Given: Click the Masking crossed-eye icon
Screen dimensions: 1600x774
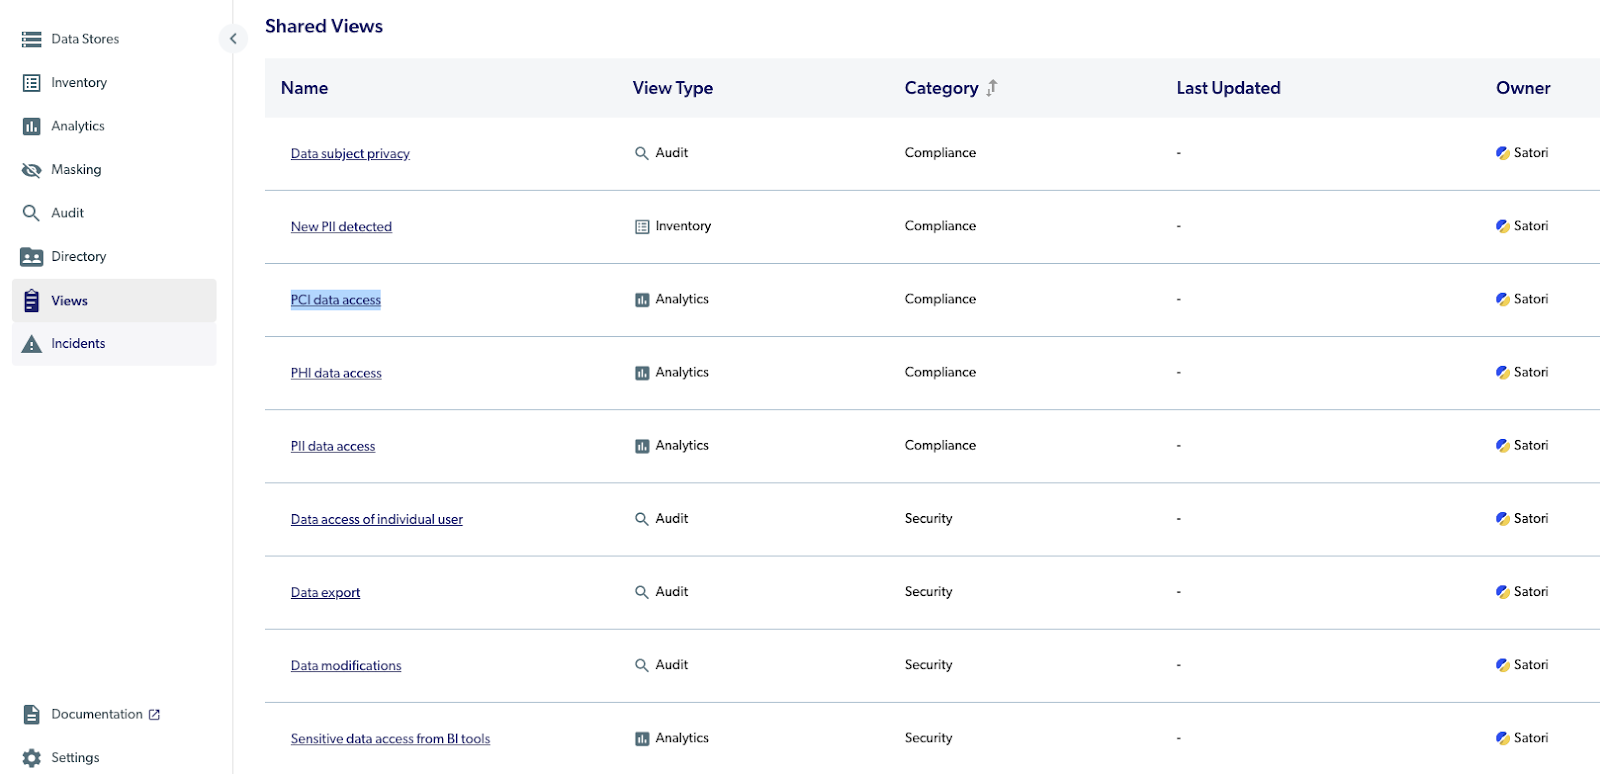Looking at the screenshot, I should (31, 170).
